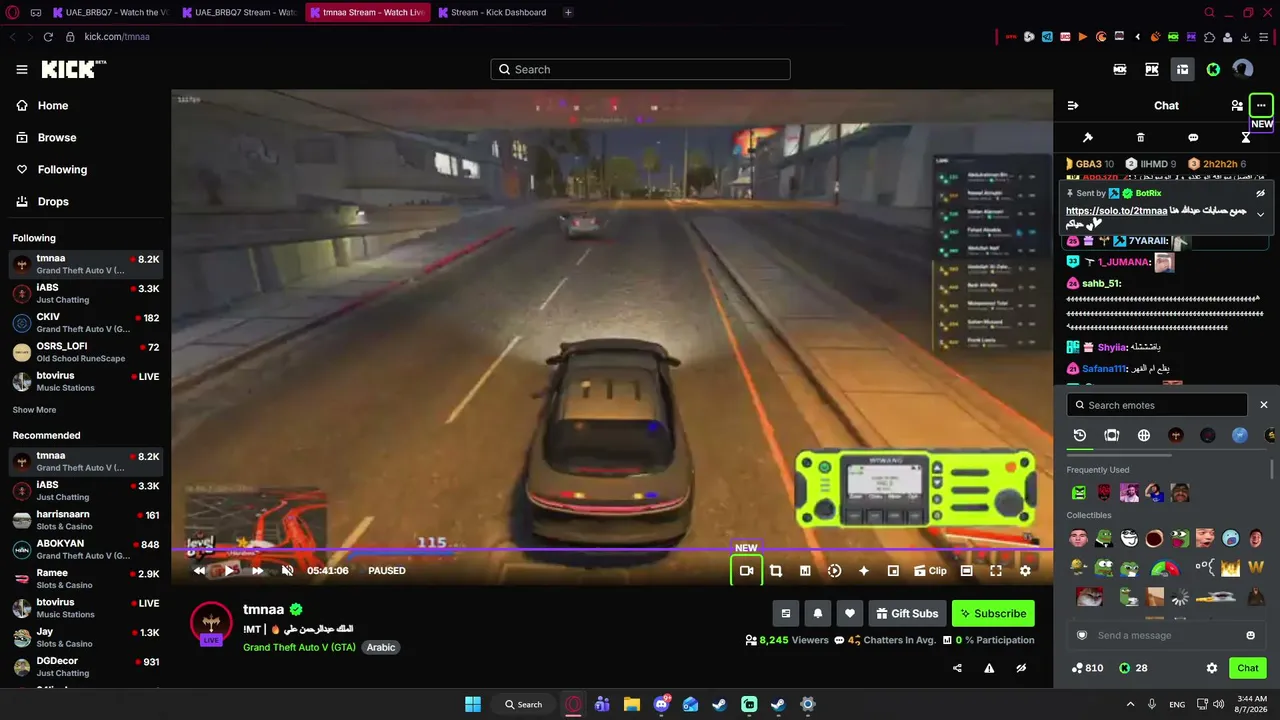This screenshot has height=720, width=1280.
Task: Open the ABOKYAN recommended channel
Action: tap(86, 549)
